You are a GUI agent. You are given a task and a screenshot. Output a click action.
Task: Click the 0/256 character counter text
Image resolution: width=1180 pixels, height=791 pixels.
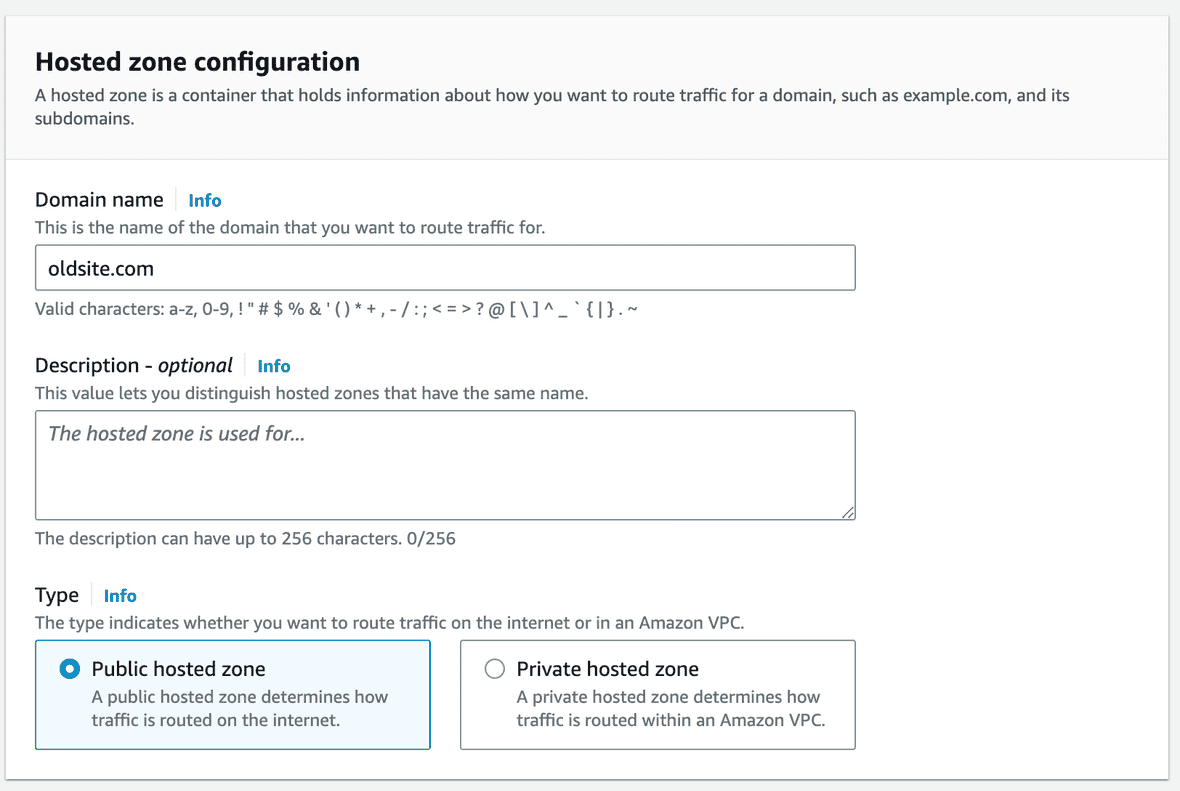point(430,538)
